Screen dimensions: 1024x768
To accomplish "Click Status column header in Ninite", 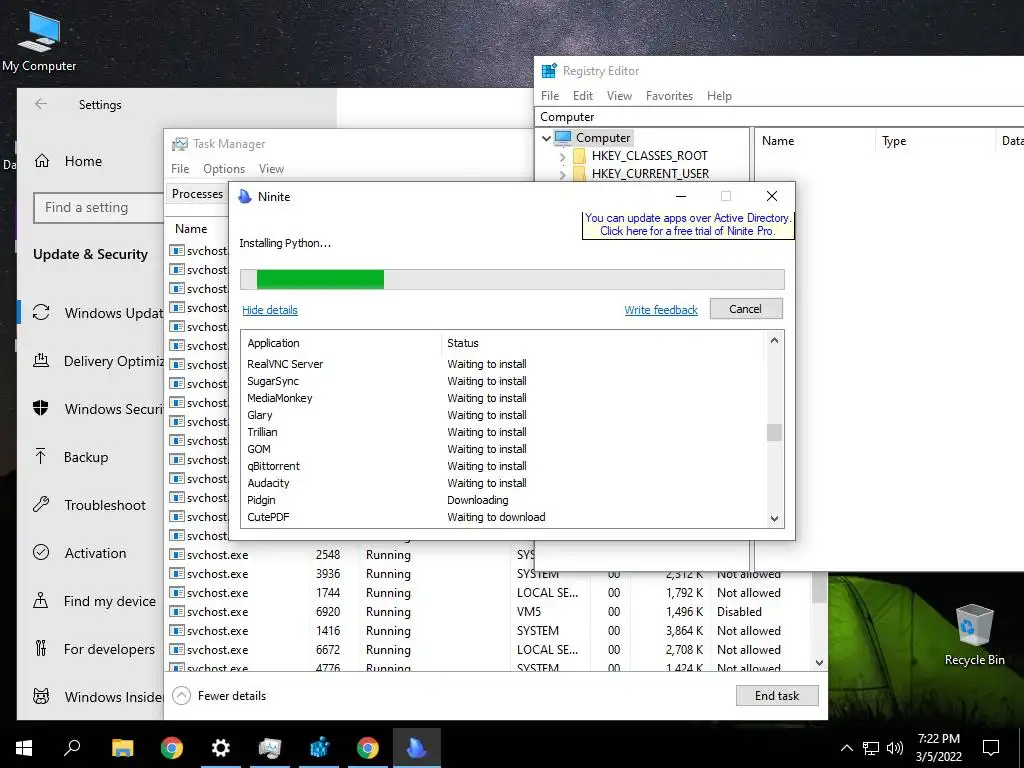I will click(602, 344).
